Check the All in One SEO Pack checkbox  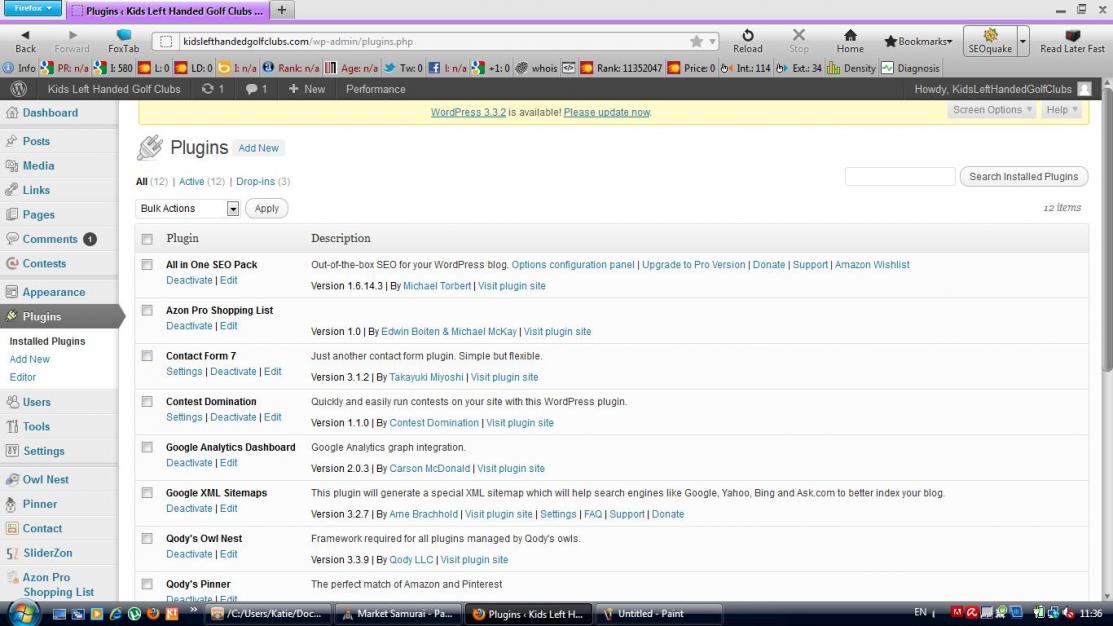tap(147, 264)
